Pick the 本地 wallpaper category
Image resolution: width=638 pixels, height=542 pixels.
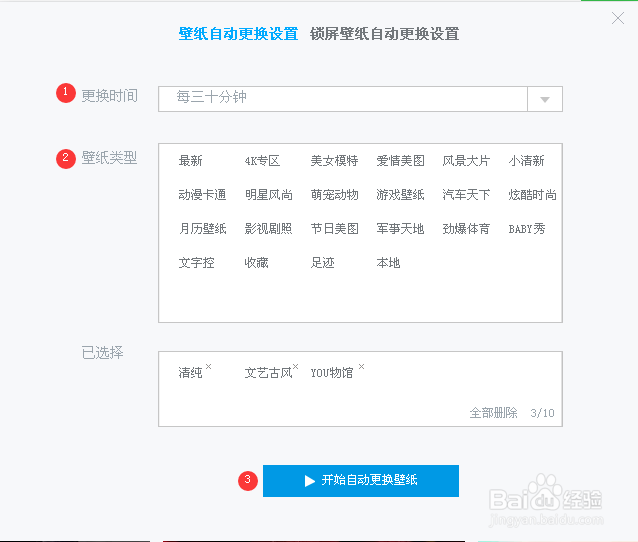point(388,263)
